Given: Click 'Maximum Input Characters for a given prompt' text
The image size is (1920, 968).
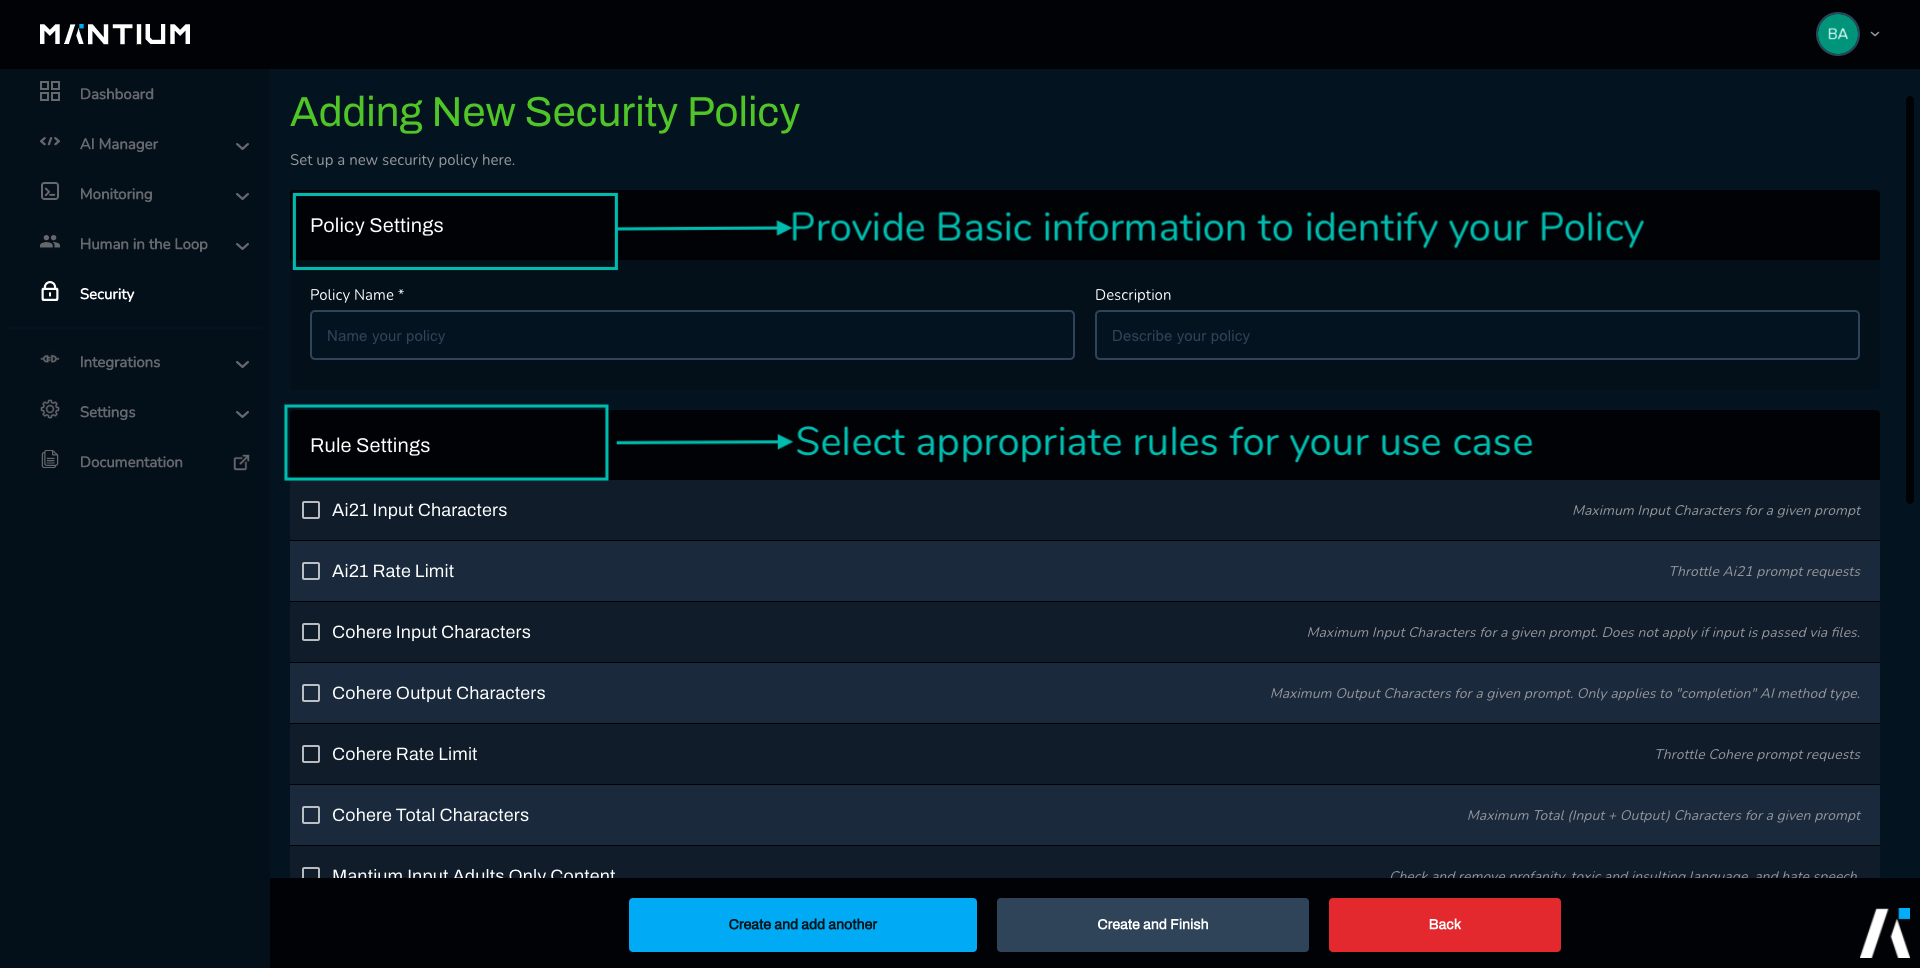Looking at the screenshot, I should 1717,510.
